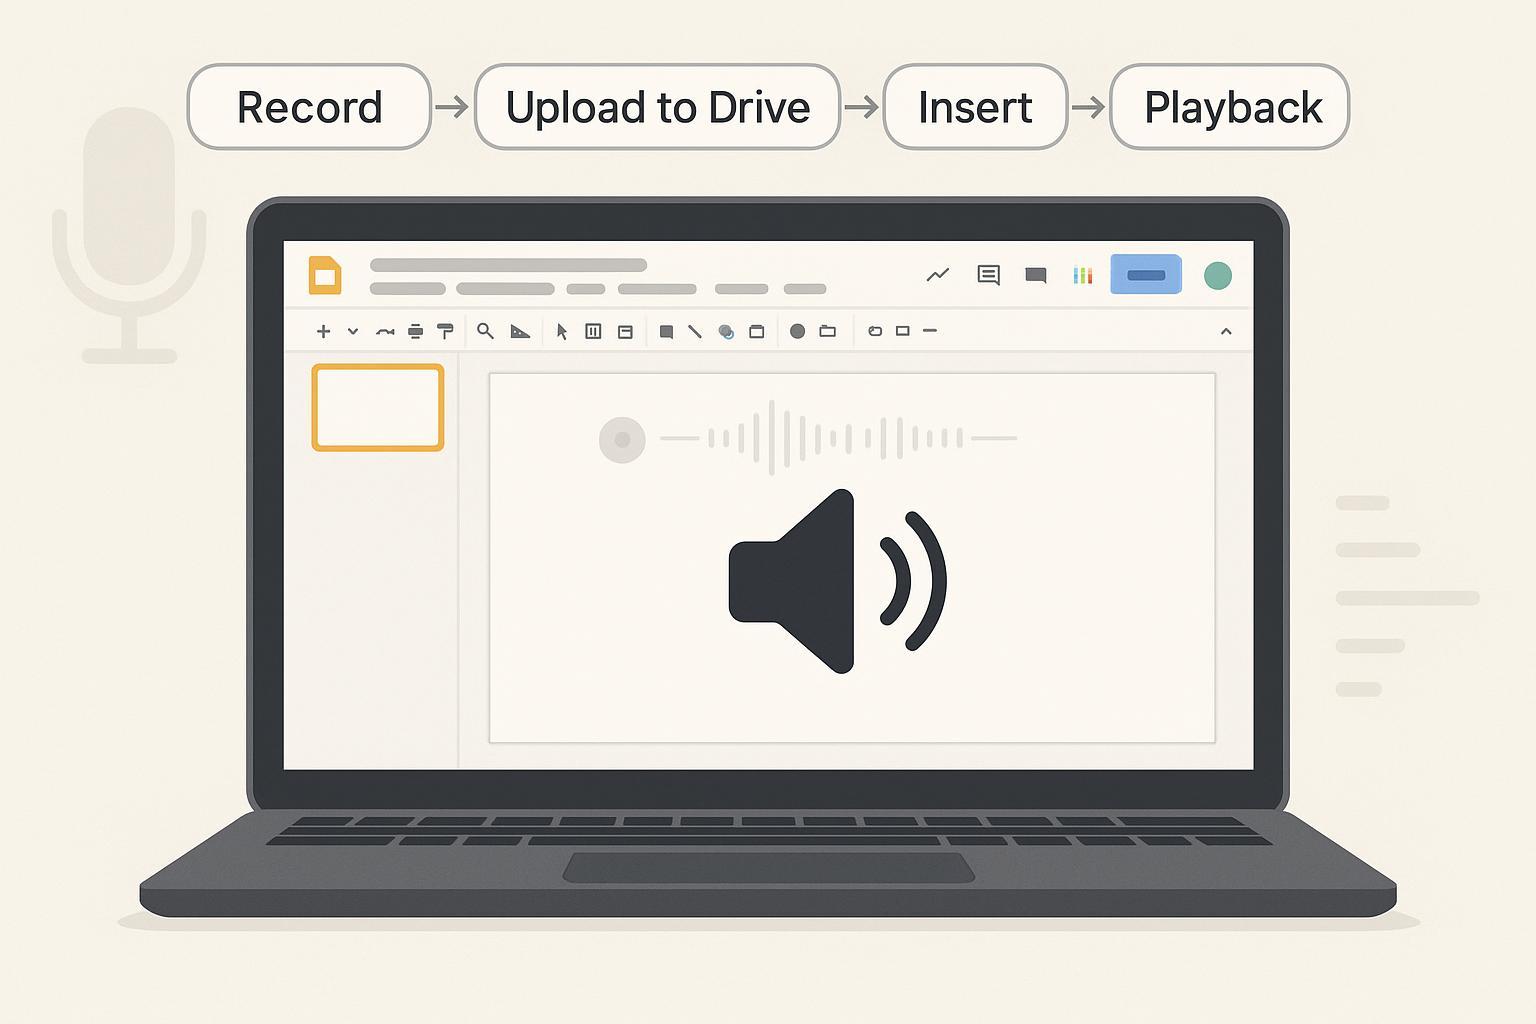Viewport: 1536px width, 1024px height.
Task: Click the large speaker audio icon on slide
Action: click(836, 581)
